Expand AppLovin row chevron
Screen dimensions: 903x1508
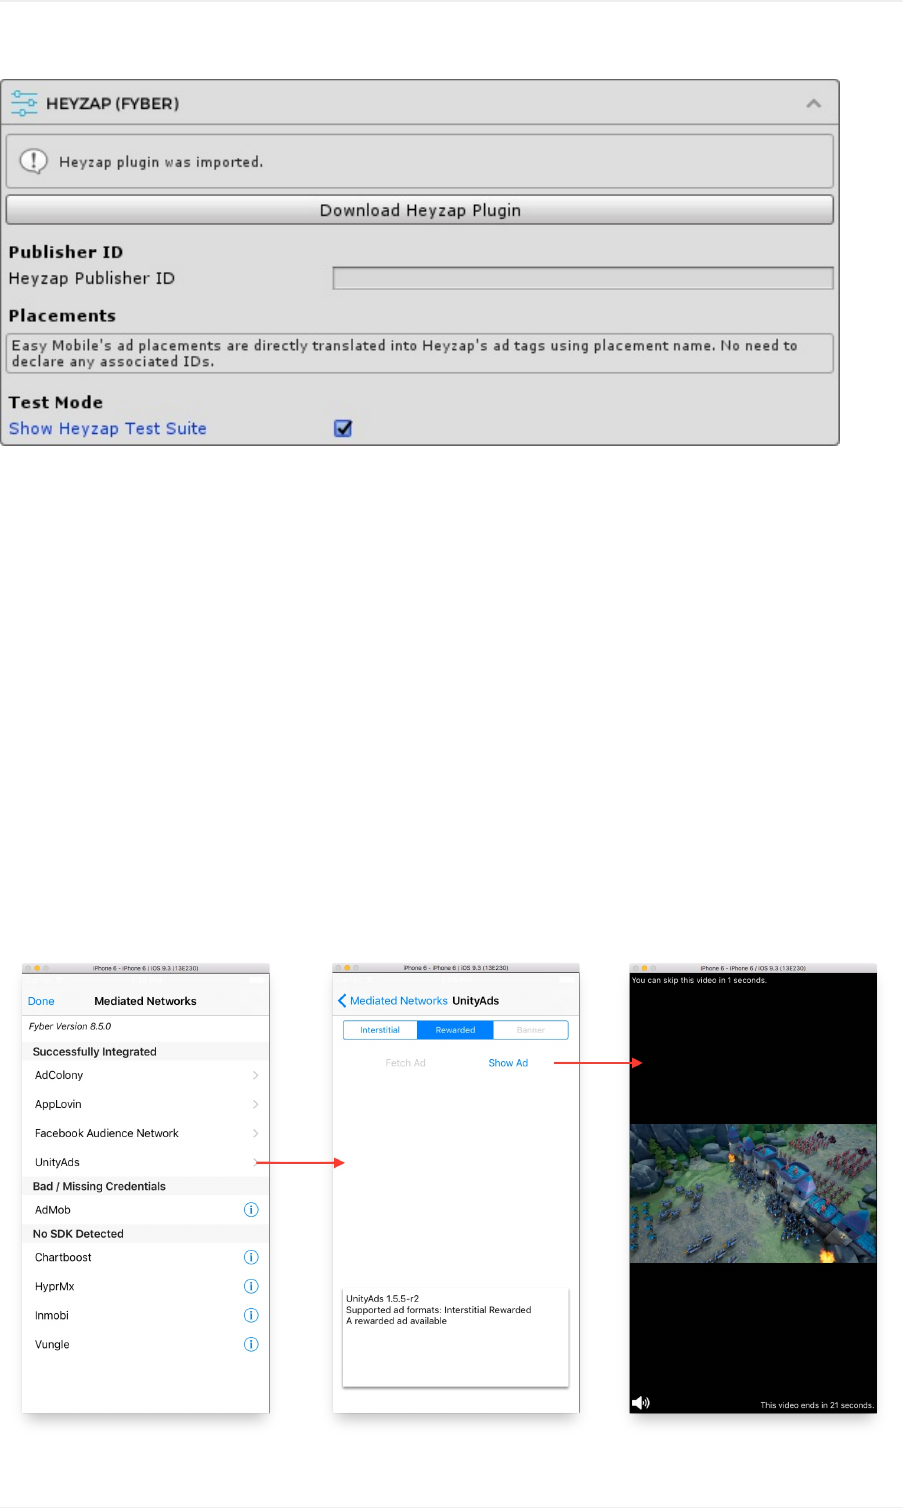[x=255, y=1104]
